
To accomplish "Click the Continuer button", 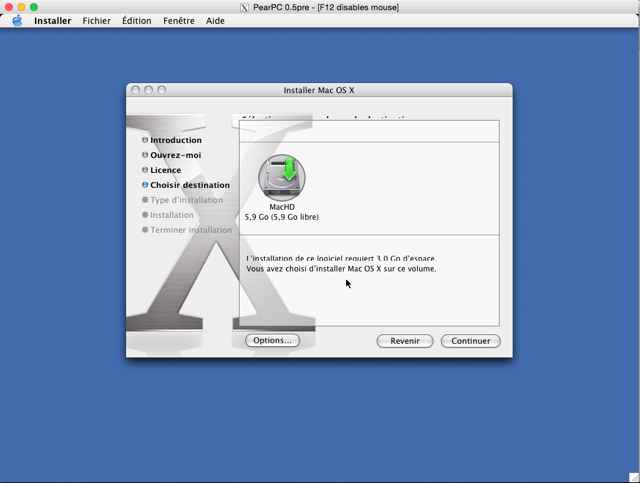I will click(x=471, y=341).
